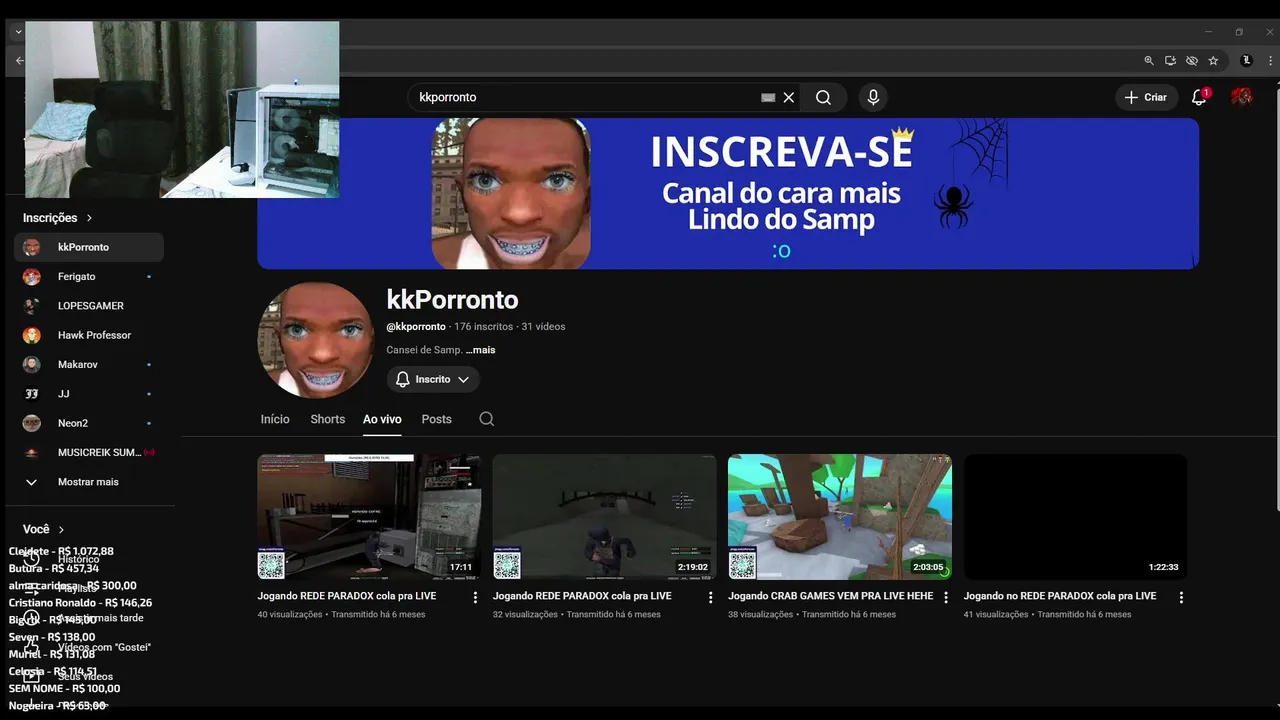The height and width of the screenshot is (720, 1280).
Task: Click the large kkPorronto channel avatar
Action: [x=316, y=340]
